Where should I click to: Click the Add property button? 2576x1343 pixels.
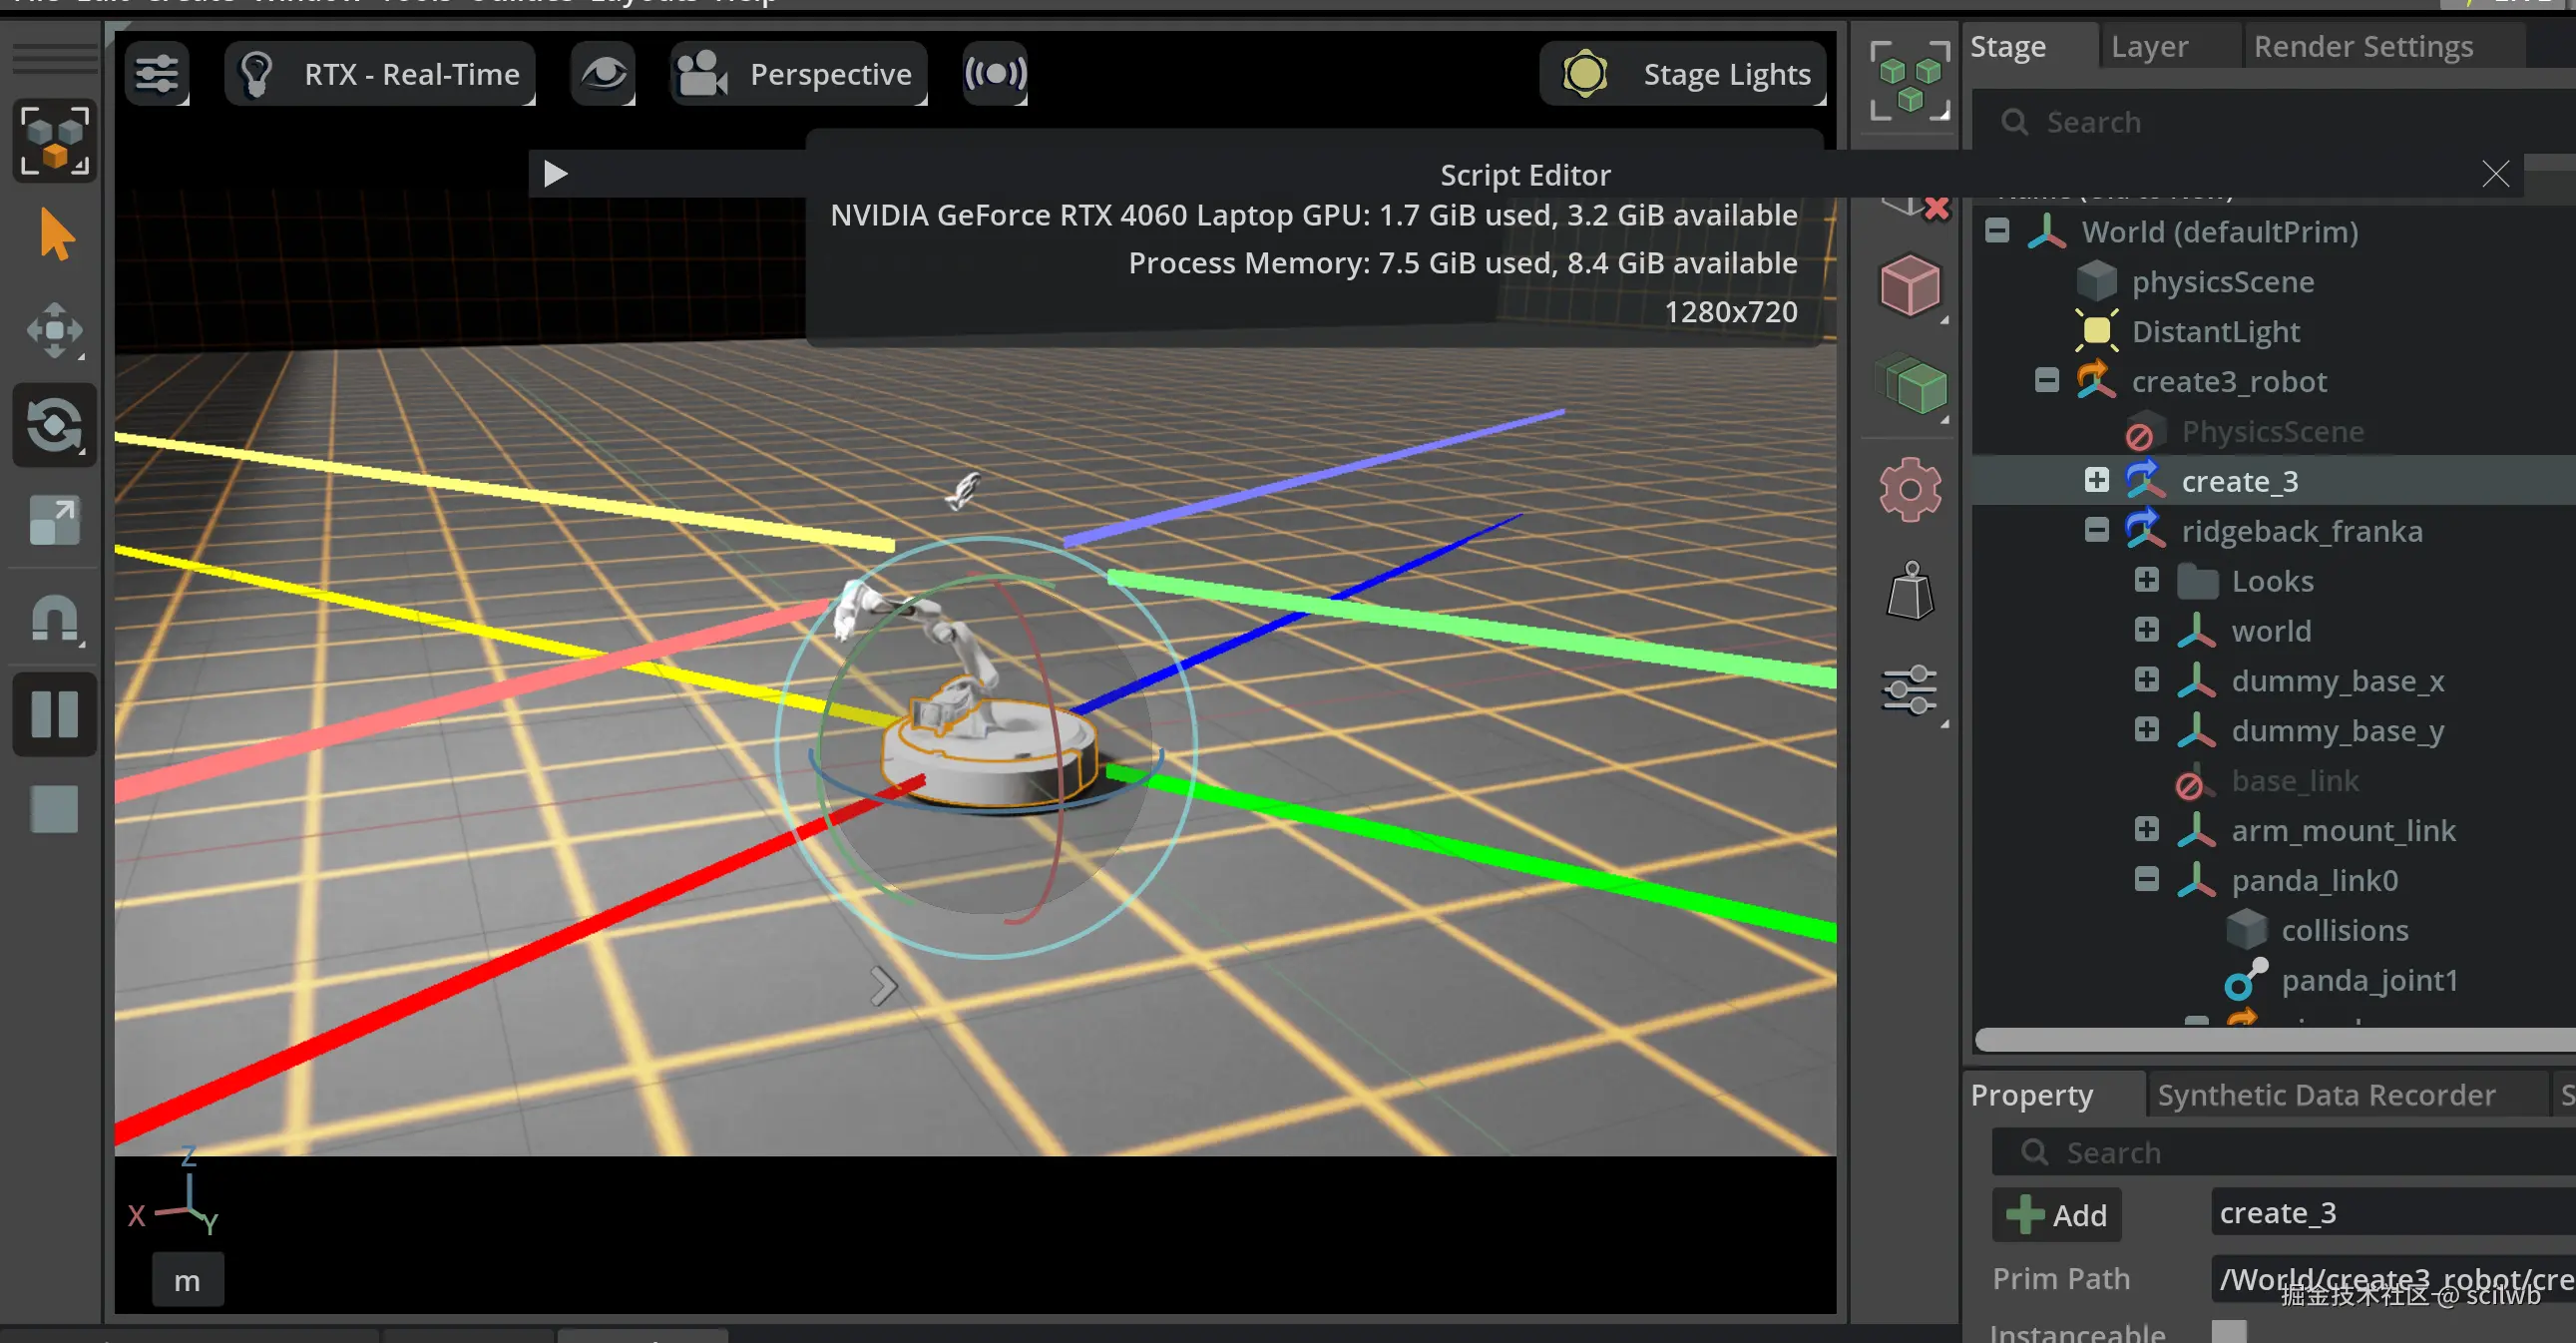tap(2056, 1215)
